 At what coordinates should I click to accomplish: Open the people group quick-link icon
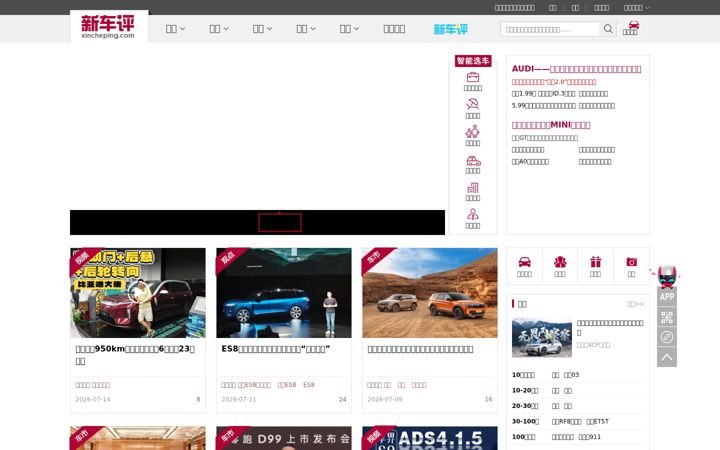(x=560, y=262)
